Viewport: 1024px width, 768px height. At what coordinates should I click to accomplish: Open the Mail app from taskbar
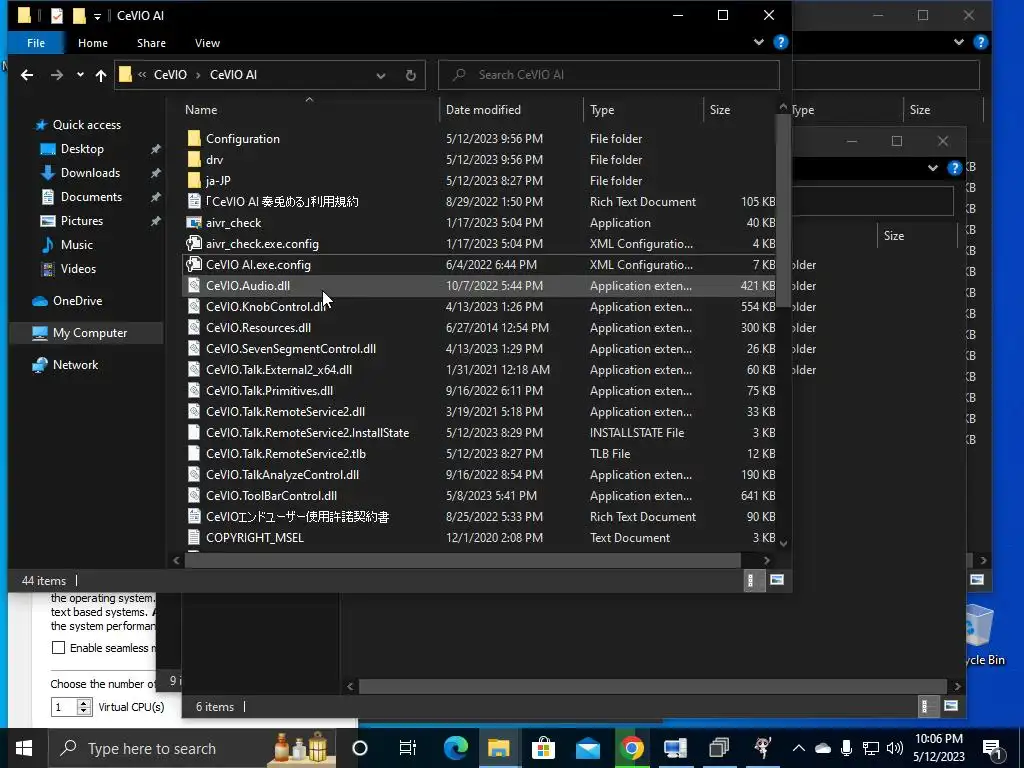coord(588,748)
